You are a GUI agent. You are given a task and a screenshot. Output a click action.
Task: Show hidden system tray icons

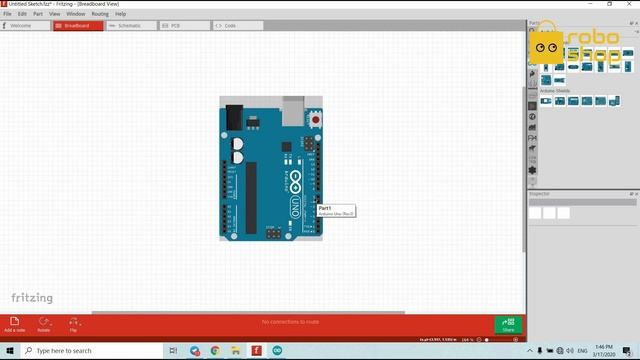tap(530, 351)
